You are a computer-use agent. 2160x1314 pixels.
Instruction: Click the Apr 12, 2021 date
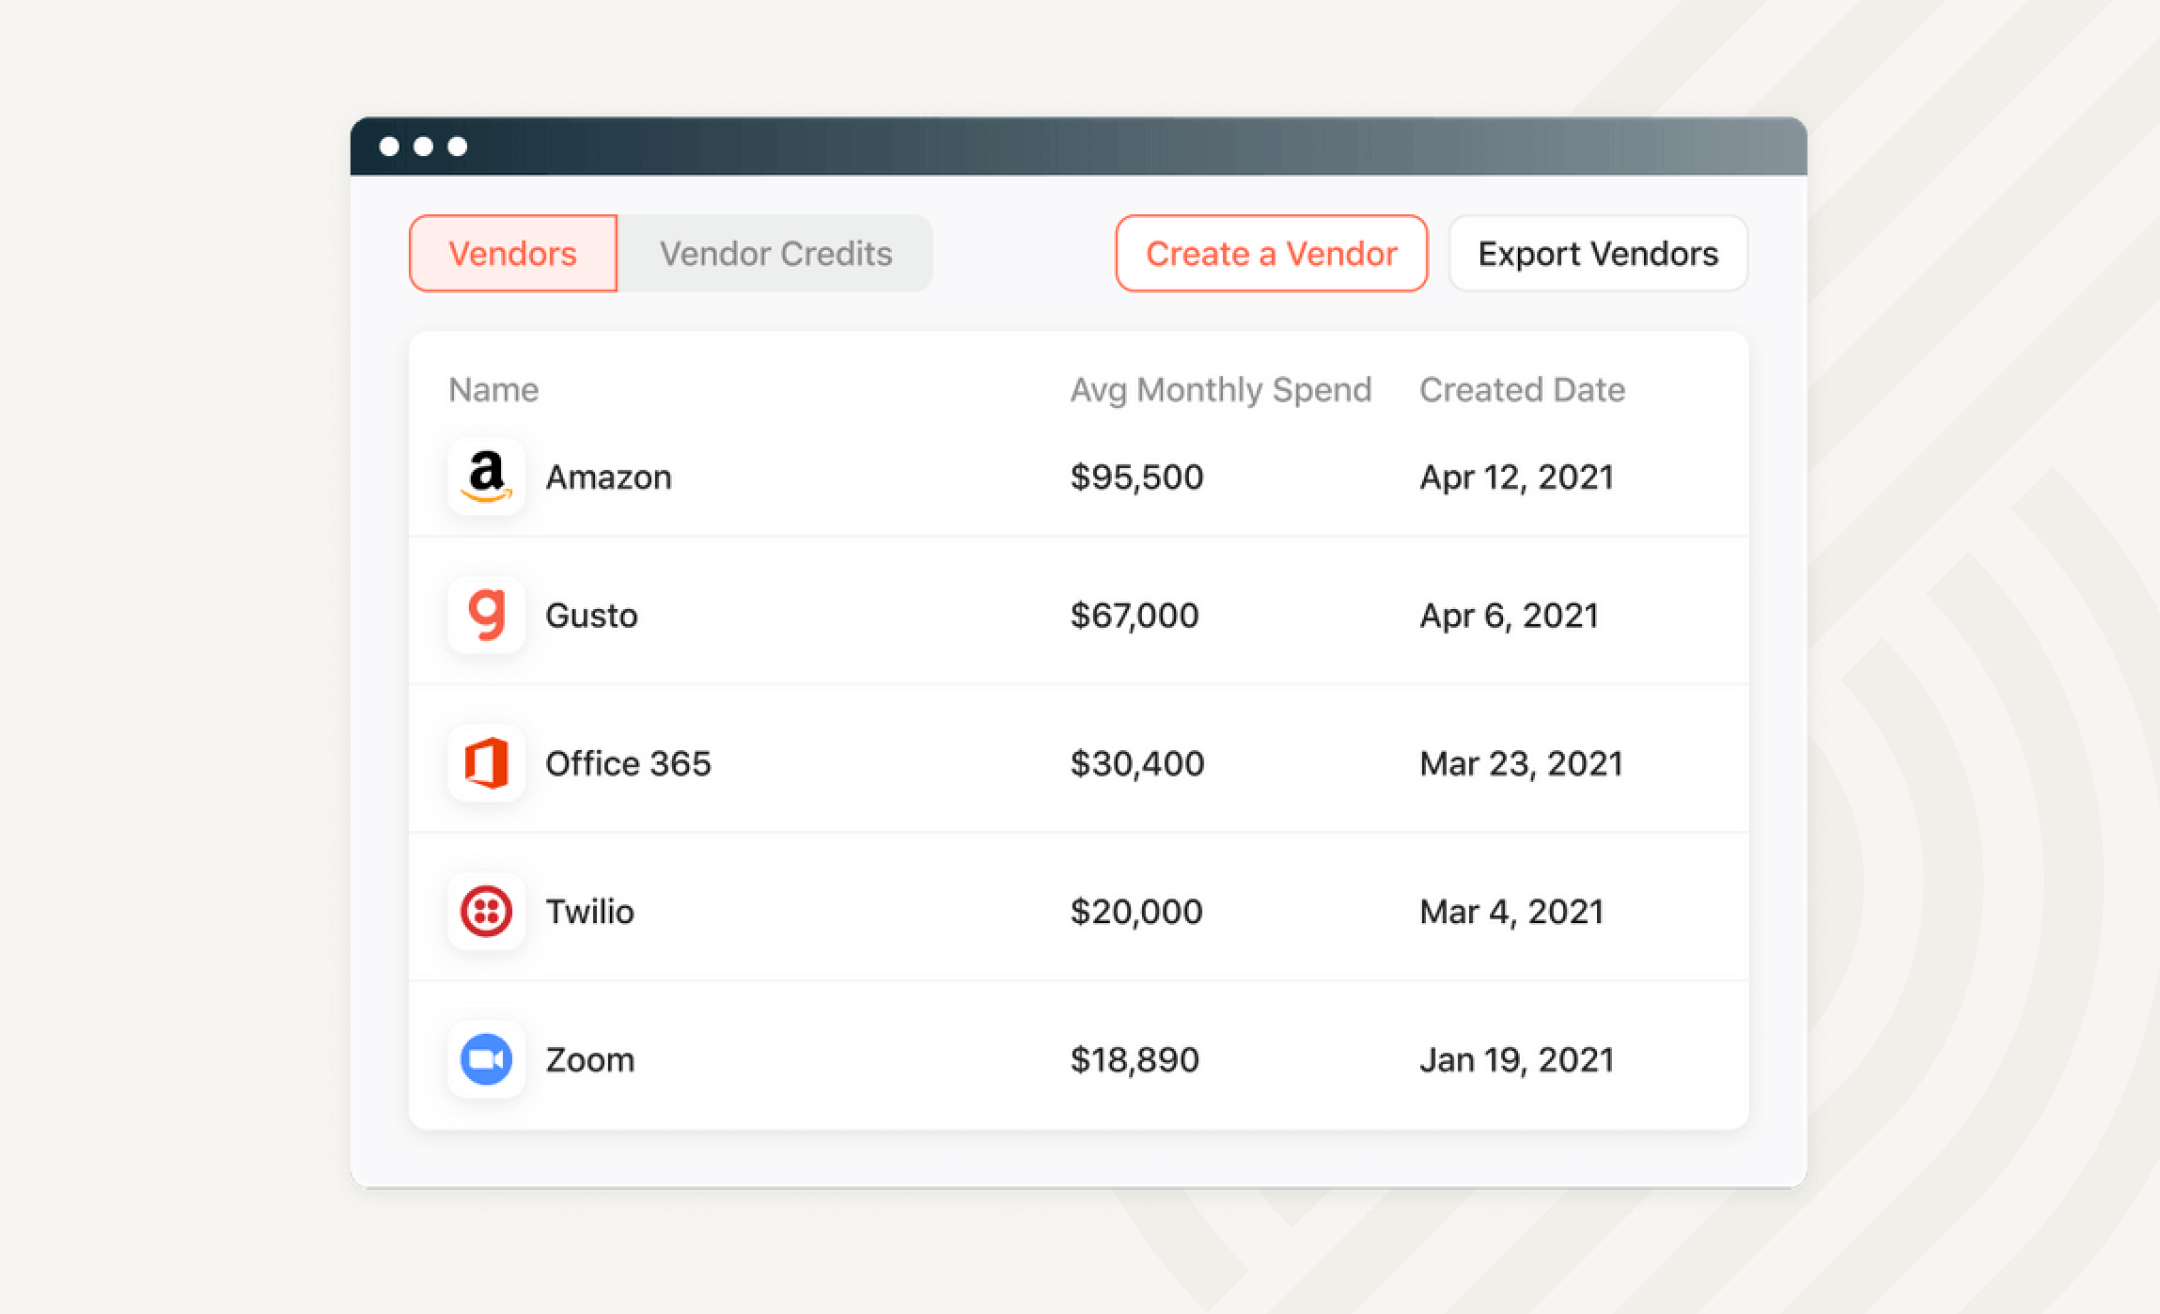tap(1517, 477)
